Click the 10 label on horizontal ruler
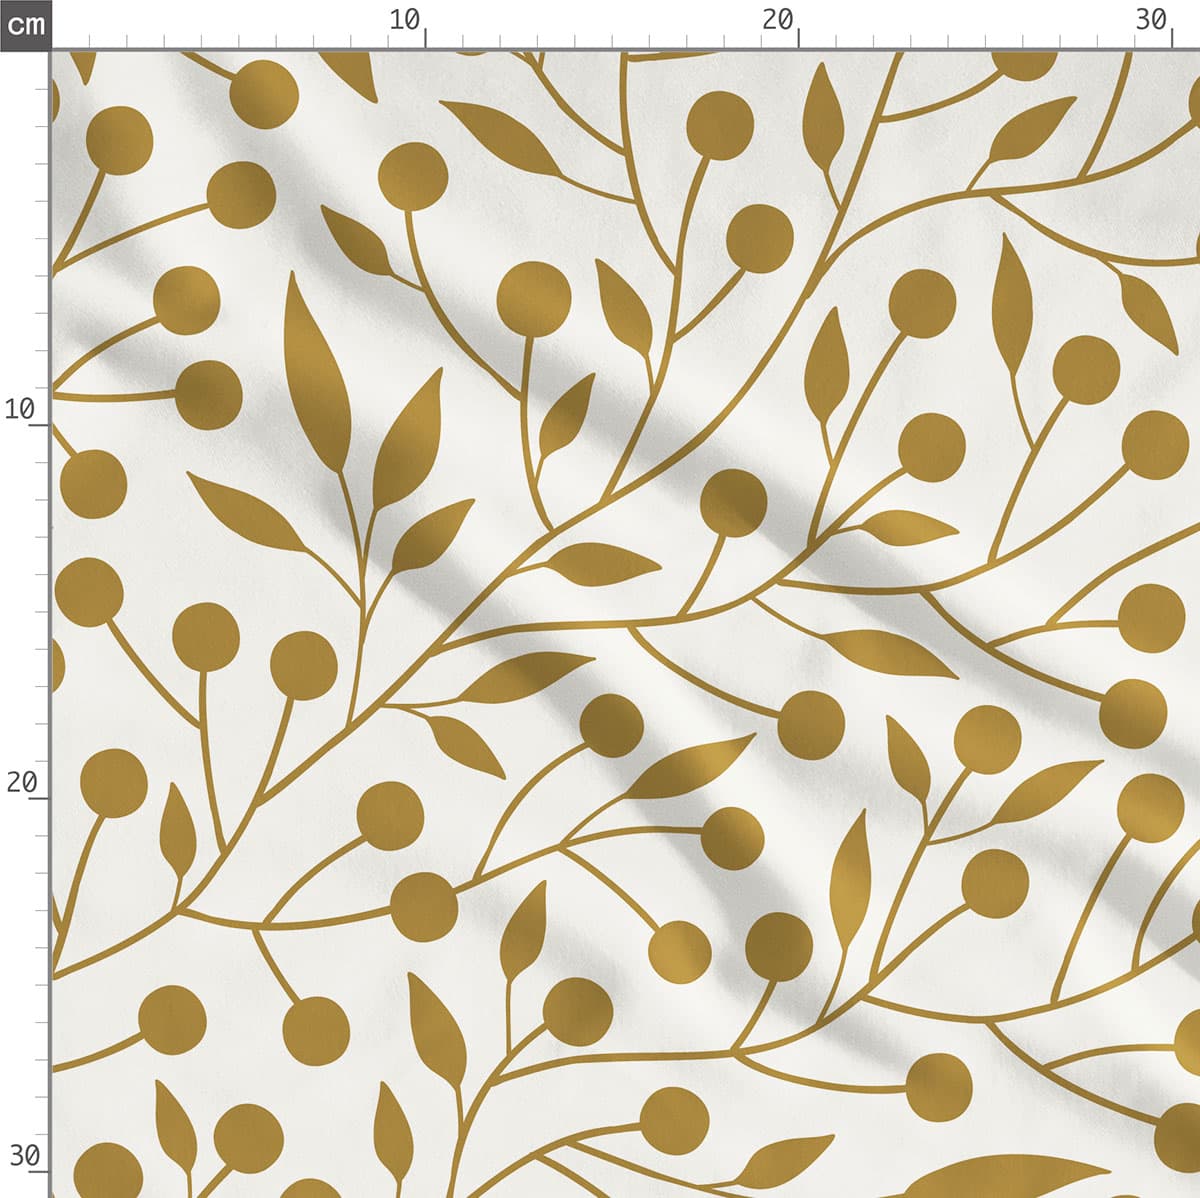1200x1198 pixels. tap(405, 20)
